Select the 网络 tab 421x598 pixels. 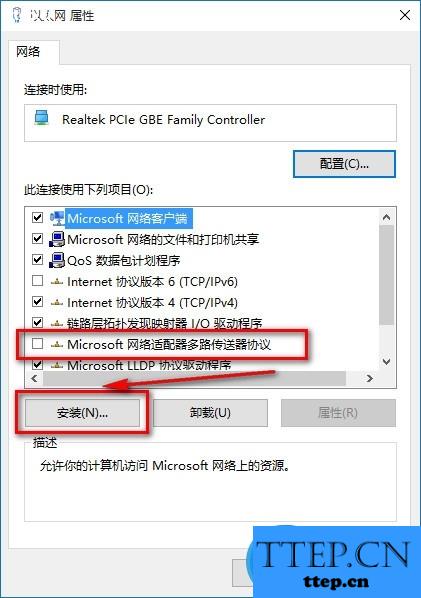point(28,51)
